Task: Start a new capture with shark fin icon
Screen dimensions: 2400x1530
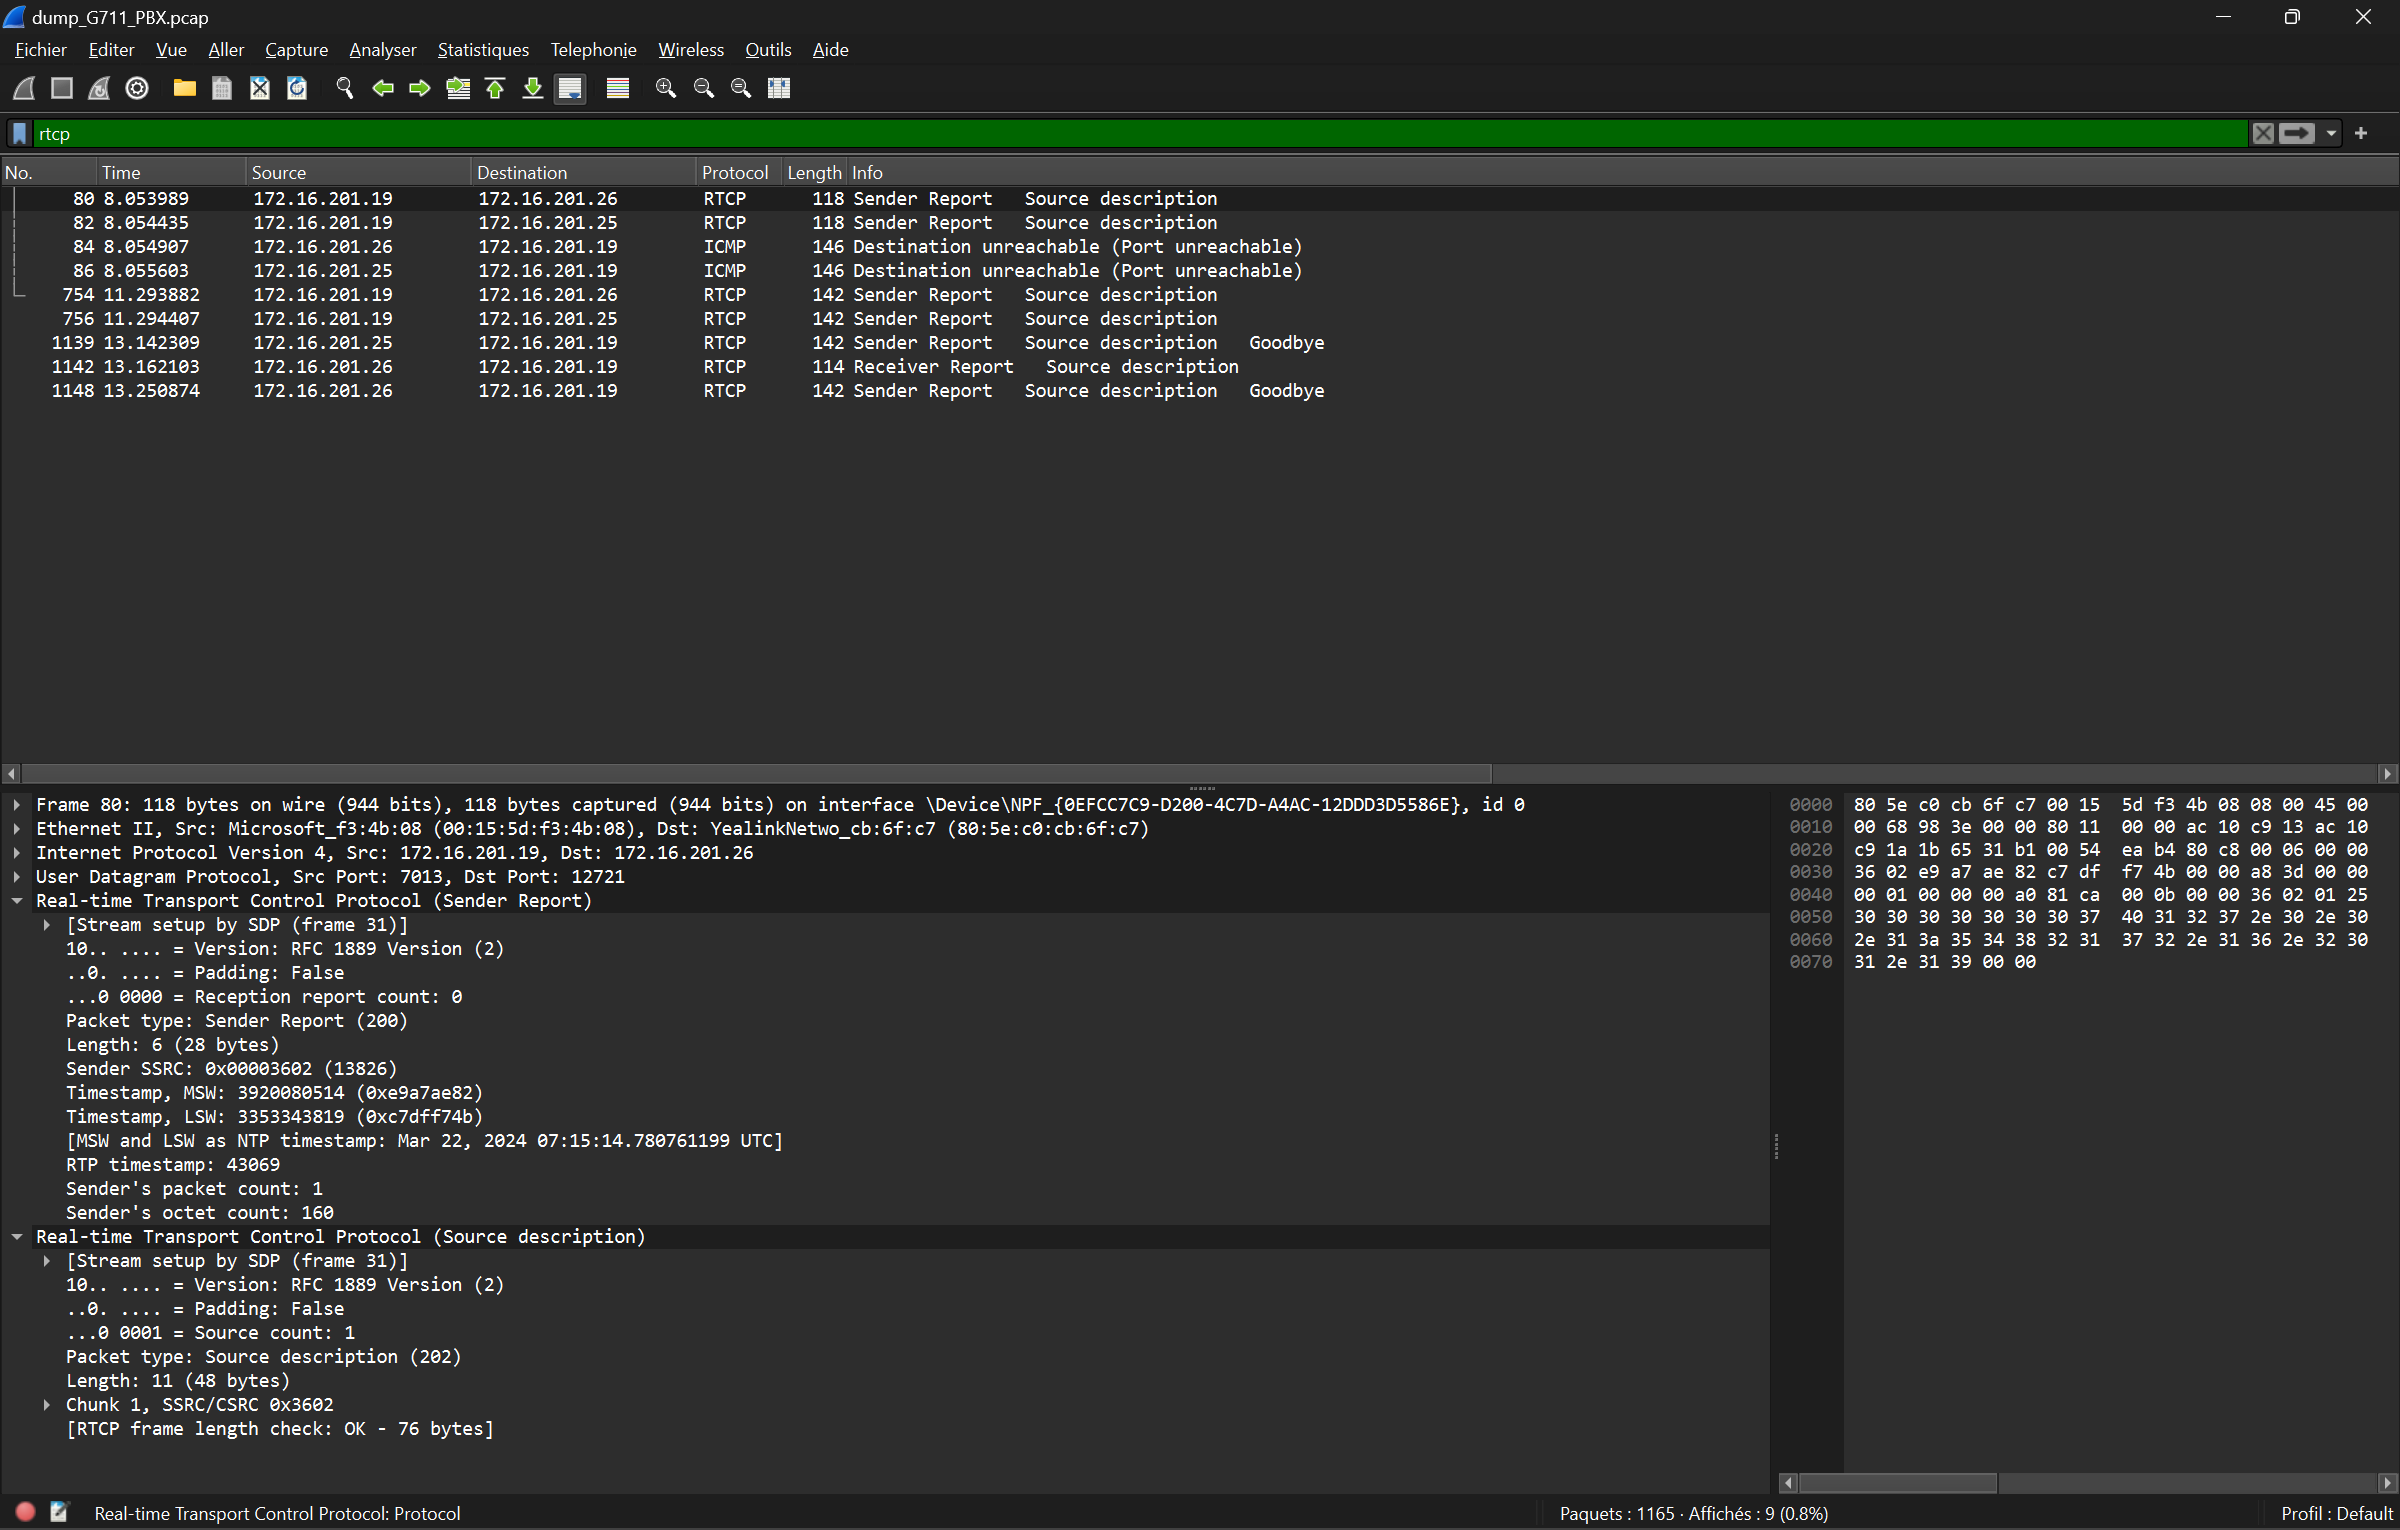Action: [x=24, y=88]
